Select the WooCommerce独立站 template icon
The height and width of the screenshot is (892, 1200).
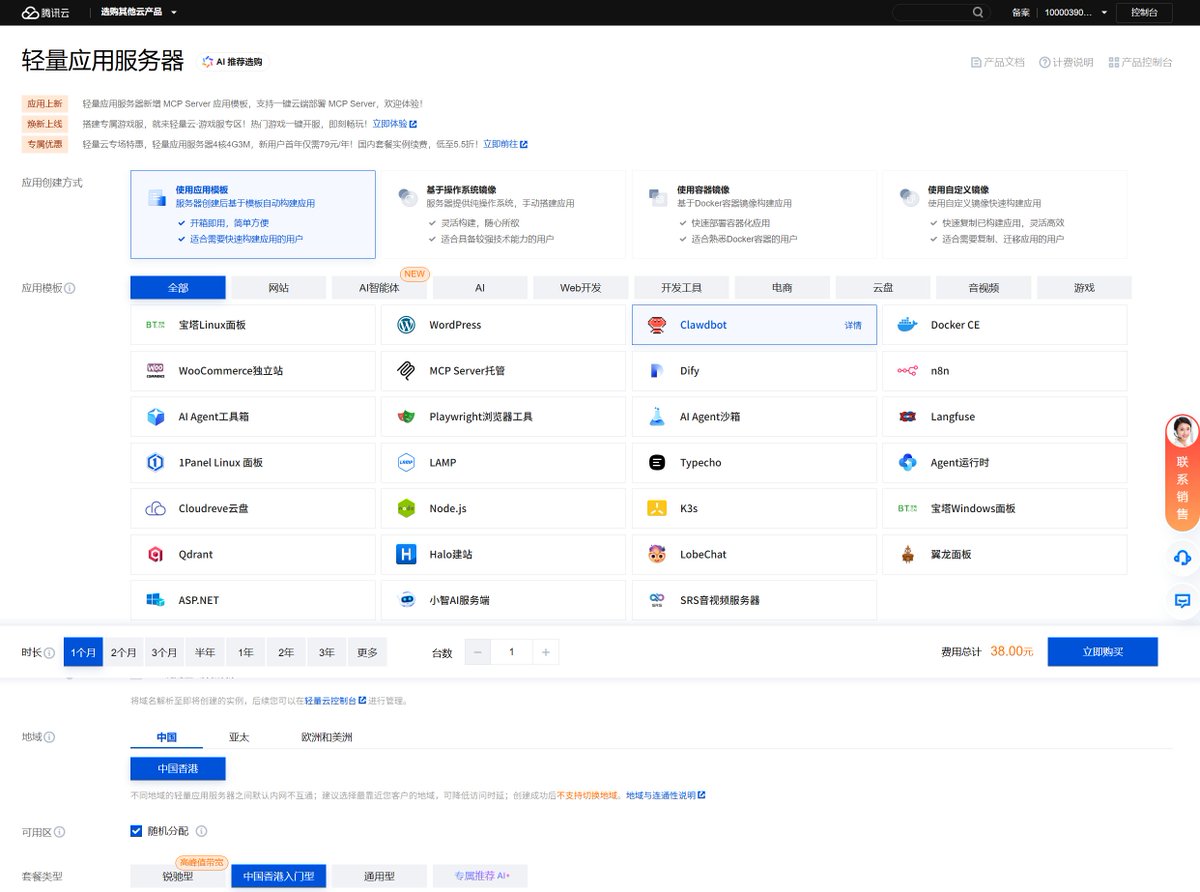click(155, 371)
